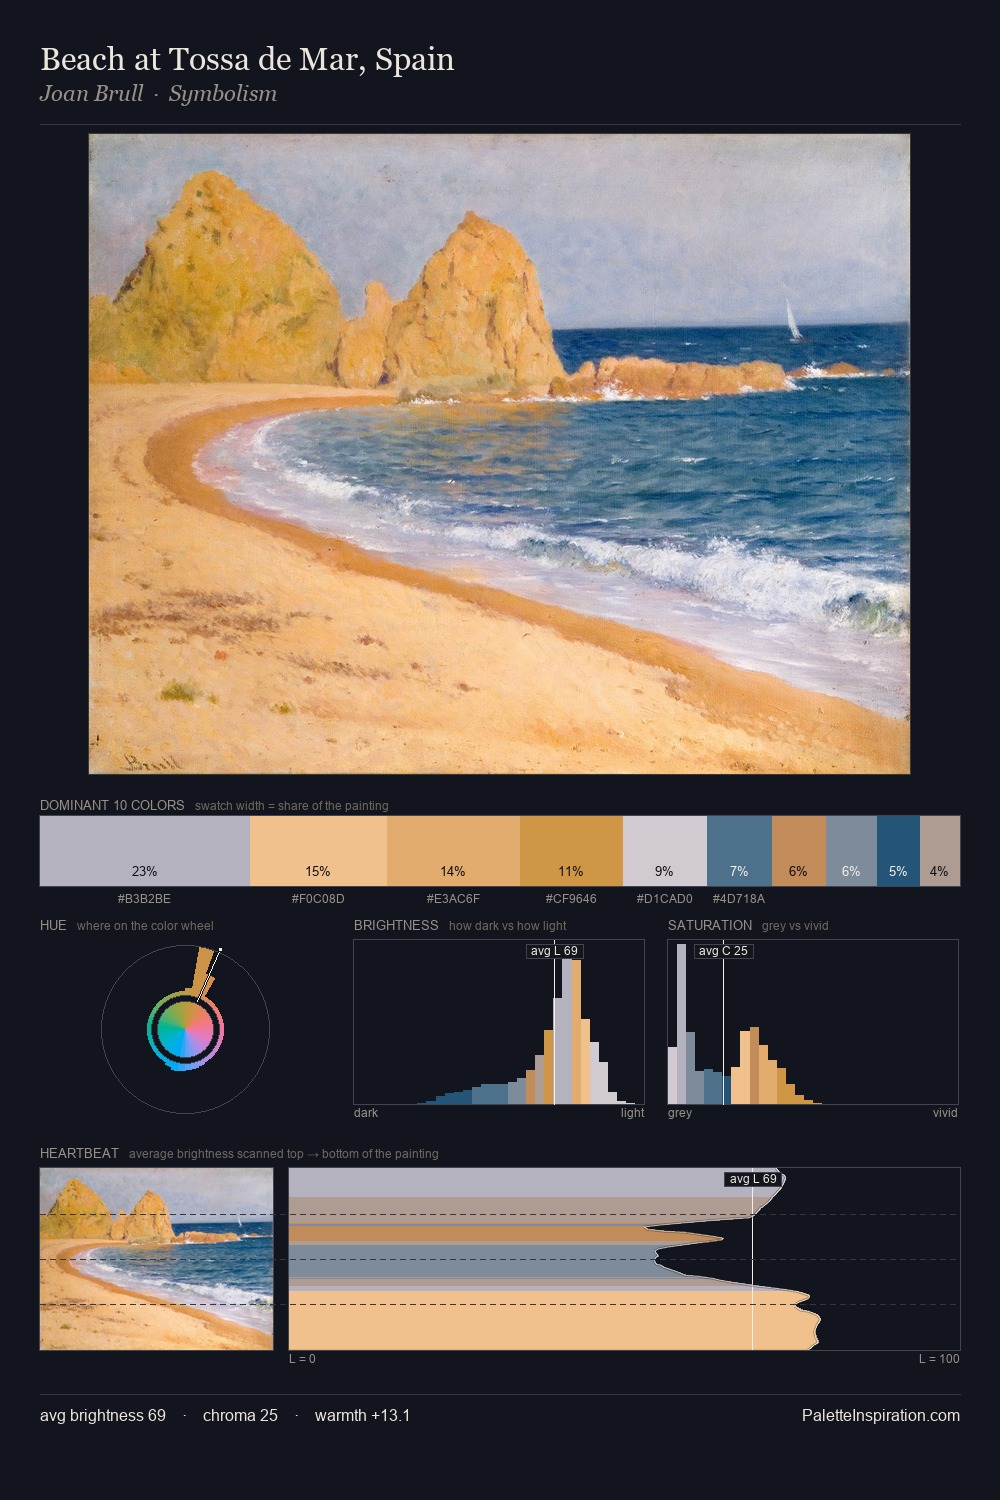
Task: Click the 'dark' axis label
Action: [366, 1113]
